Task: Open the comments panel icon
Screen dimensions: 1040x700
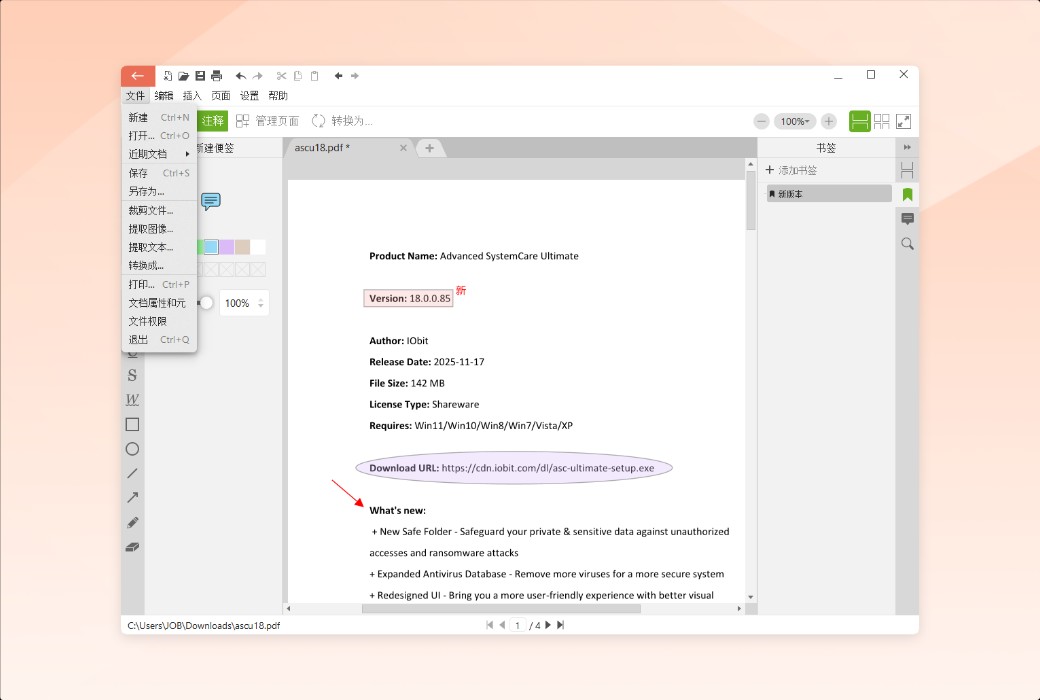Action: pyautogui.click(x=907, y=218)
